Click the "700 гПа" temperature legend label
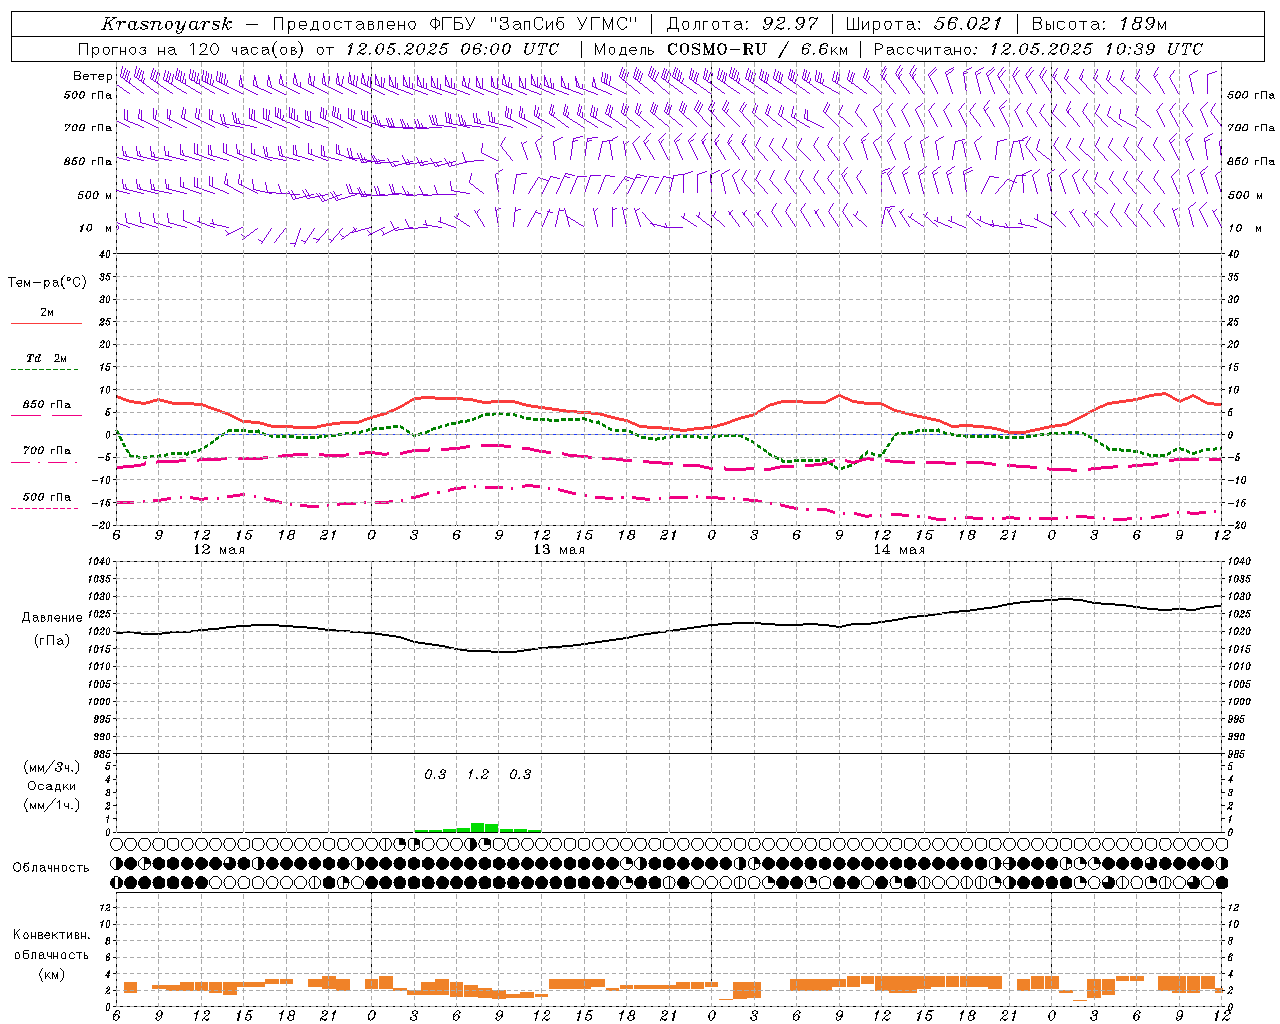Viewport: 1280px width, 1024px height. click(x=47, y=451)
